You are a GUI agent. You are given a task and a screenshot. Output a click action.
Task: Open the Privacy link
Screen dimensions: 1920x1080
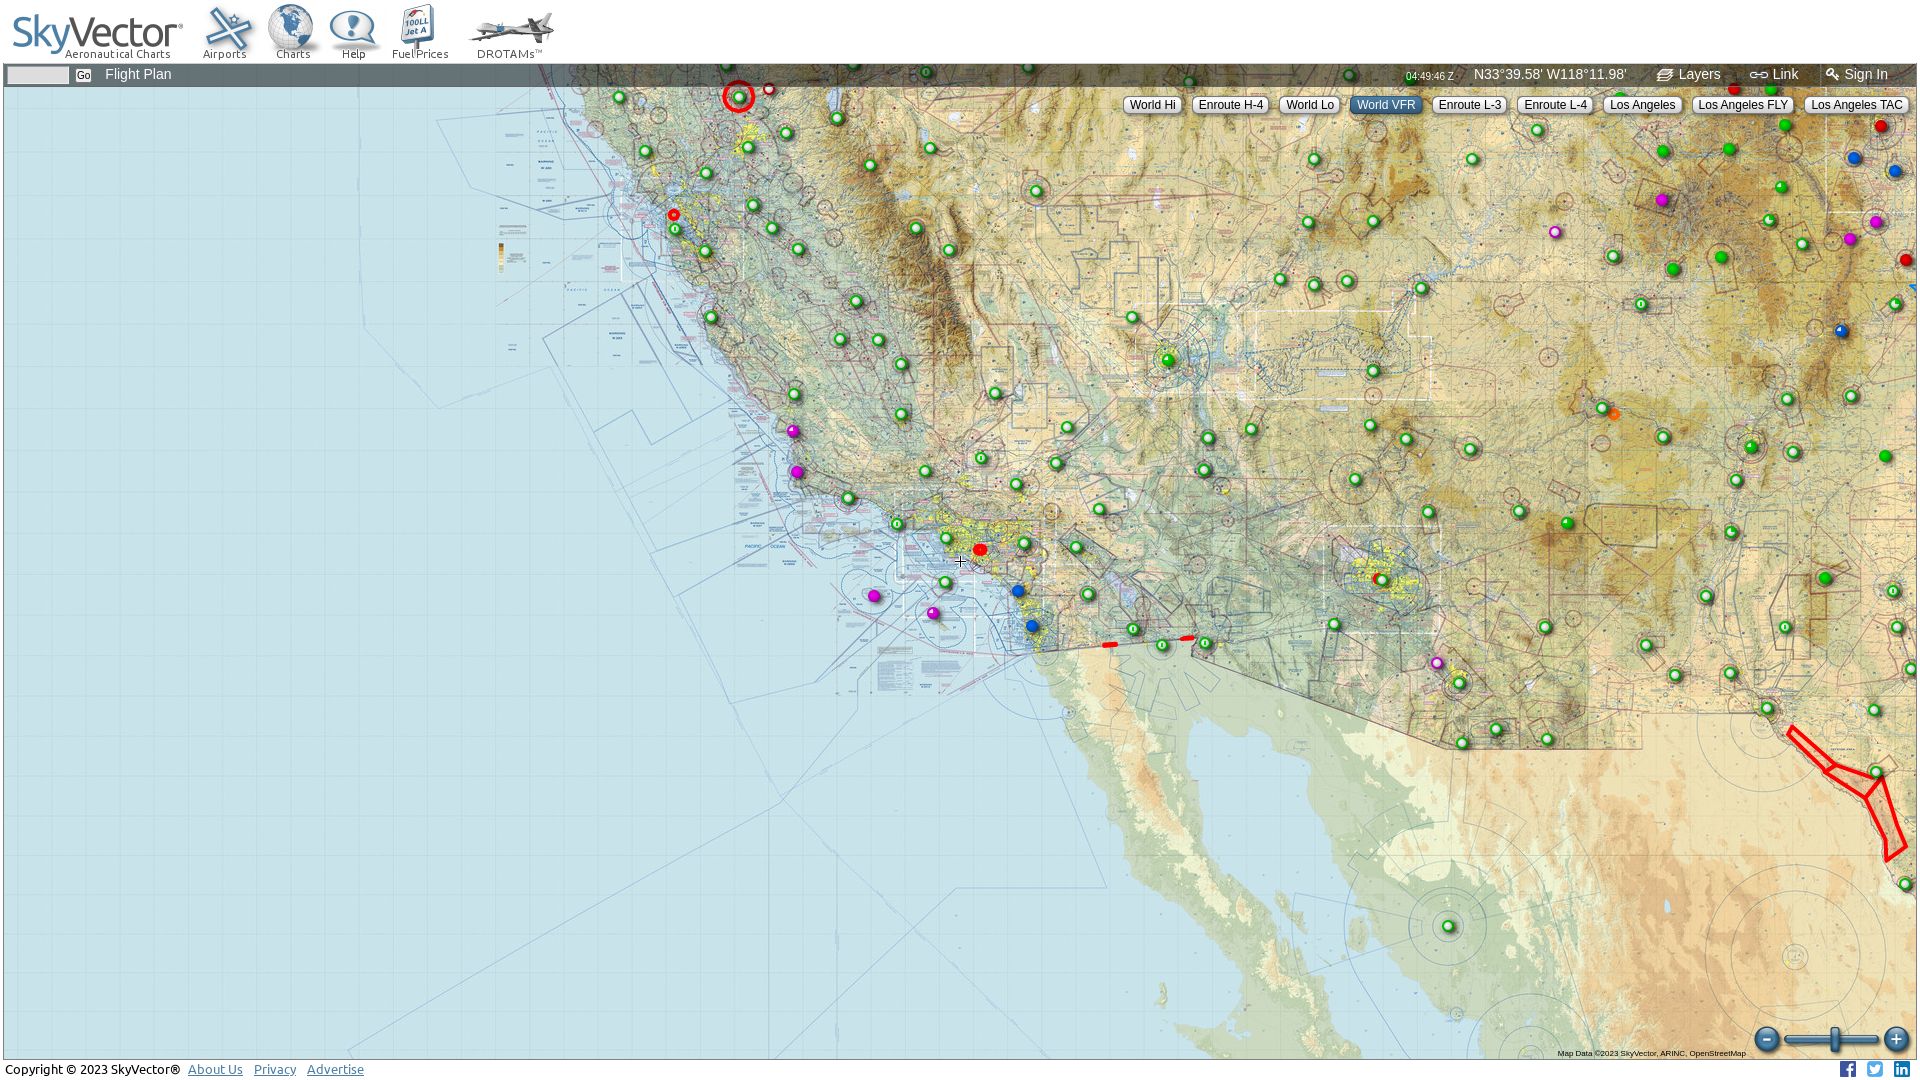(275, 1070)
